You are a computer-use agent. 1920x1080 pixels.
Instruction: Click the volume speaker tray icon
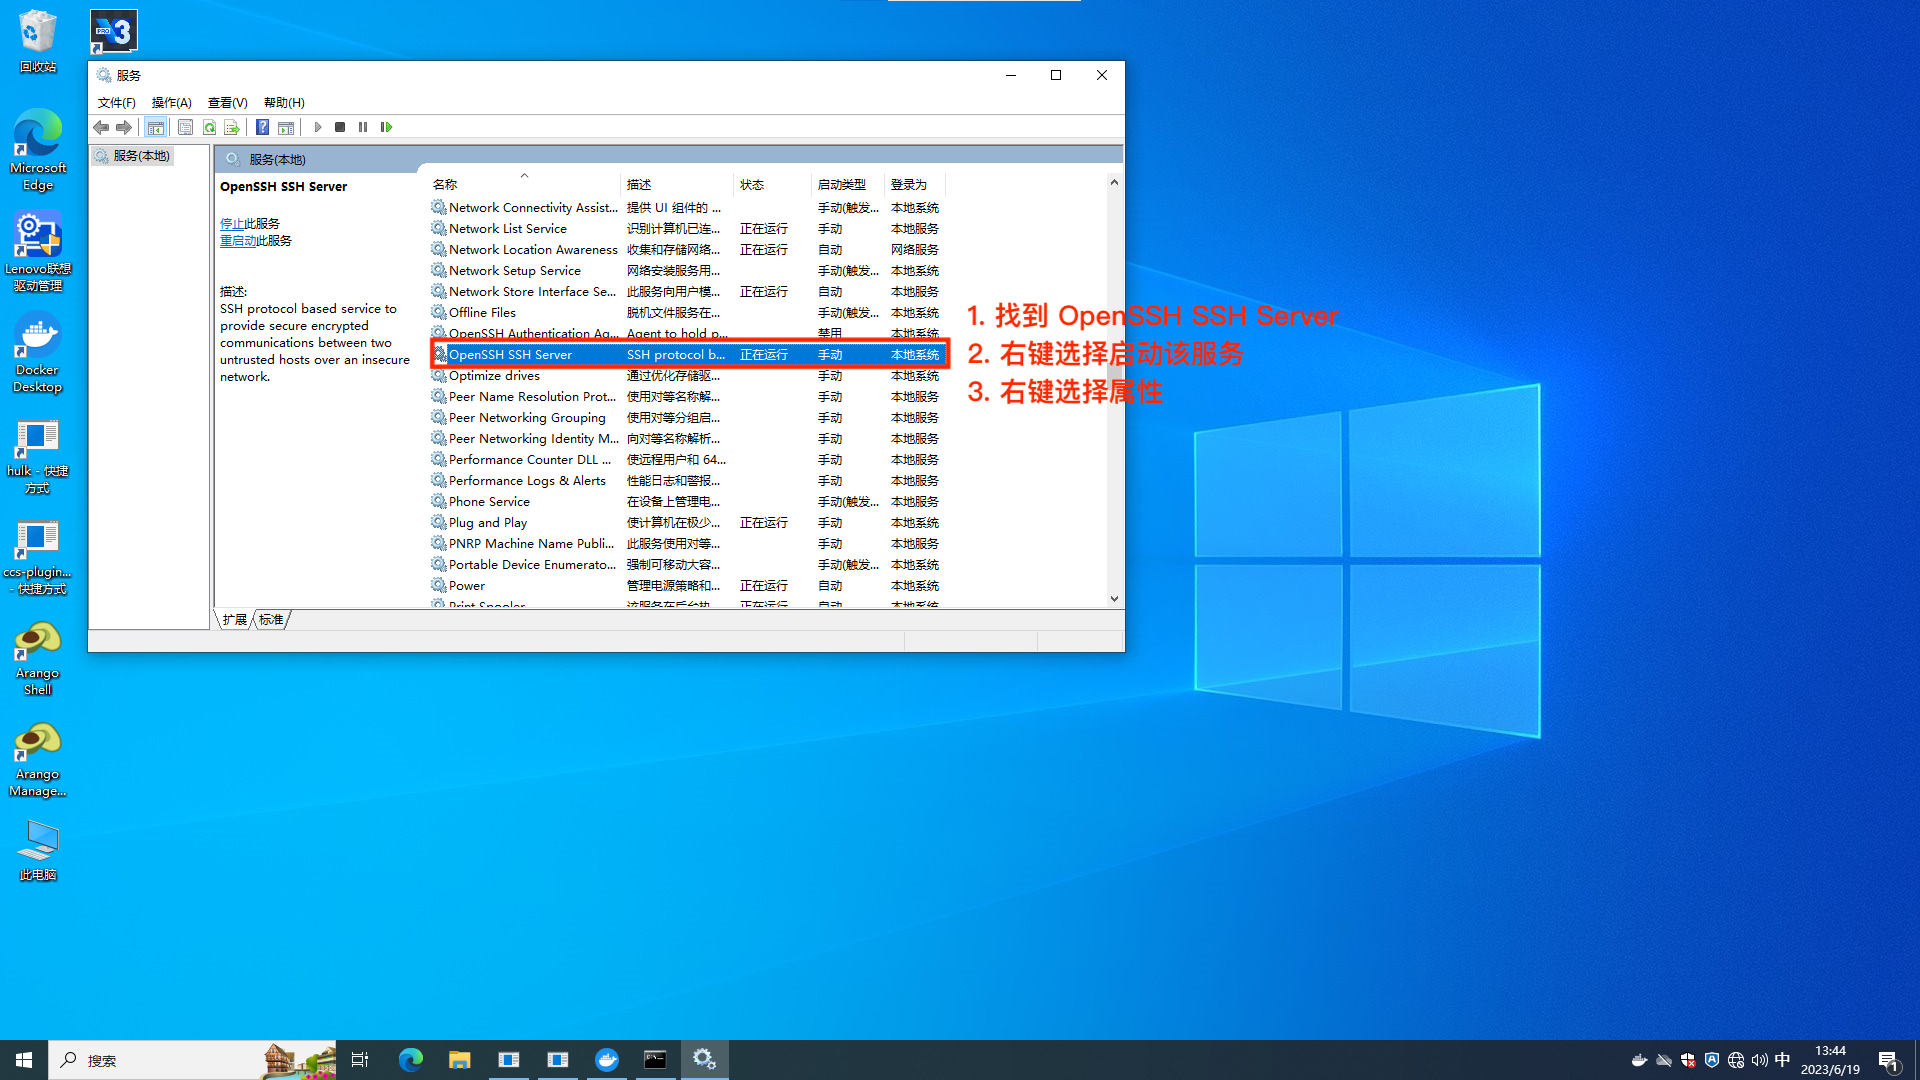[x=1759, y=1060]
